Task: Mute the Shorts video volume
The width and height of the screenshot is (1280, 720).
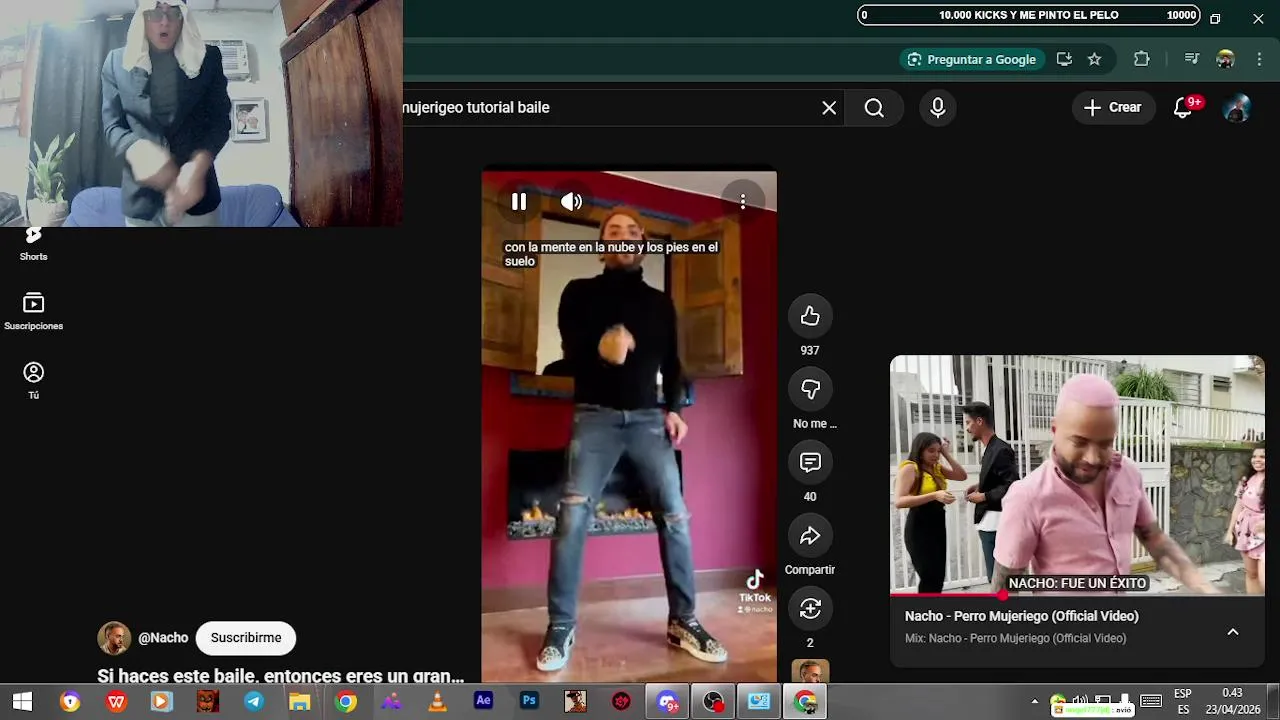Action: coord(571,202)
